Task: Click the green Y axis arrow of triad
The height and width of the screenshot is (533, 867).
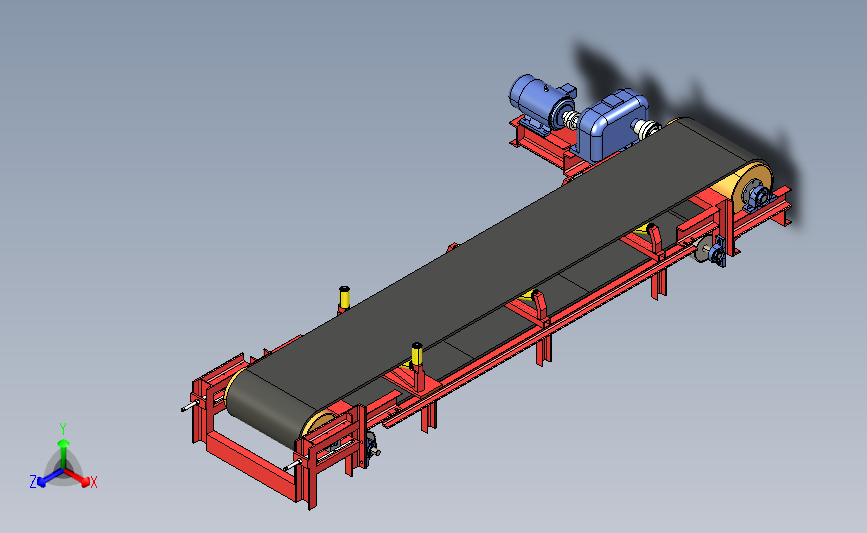Action: (x=64, y=452)
